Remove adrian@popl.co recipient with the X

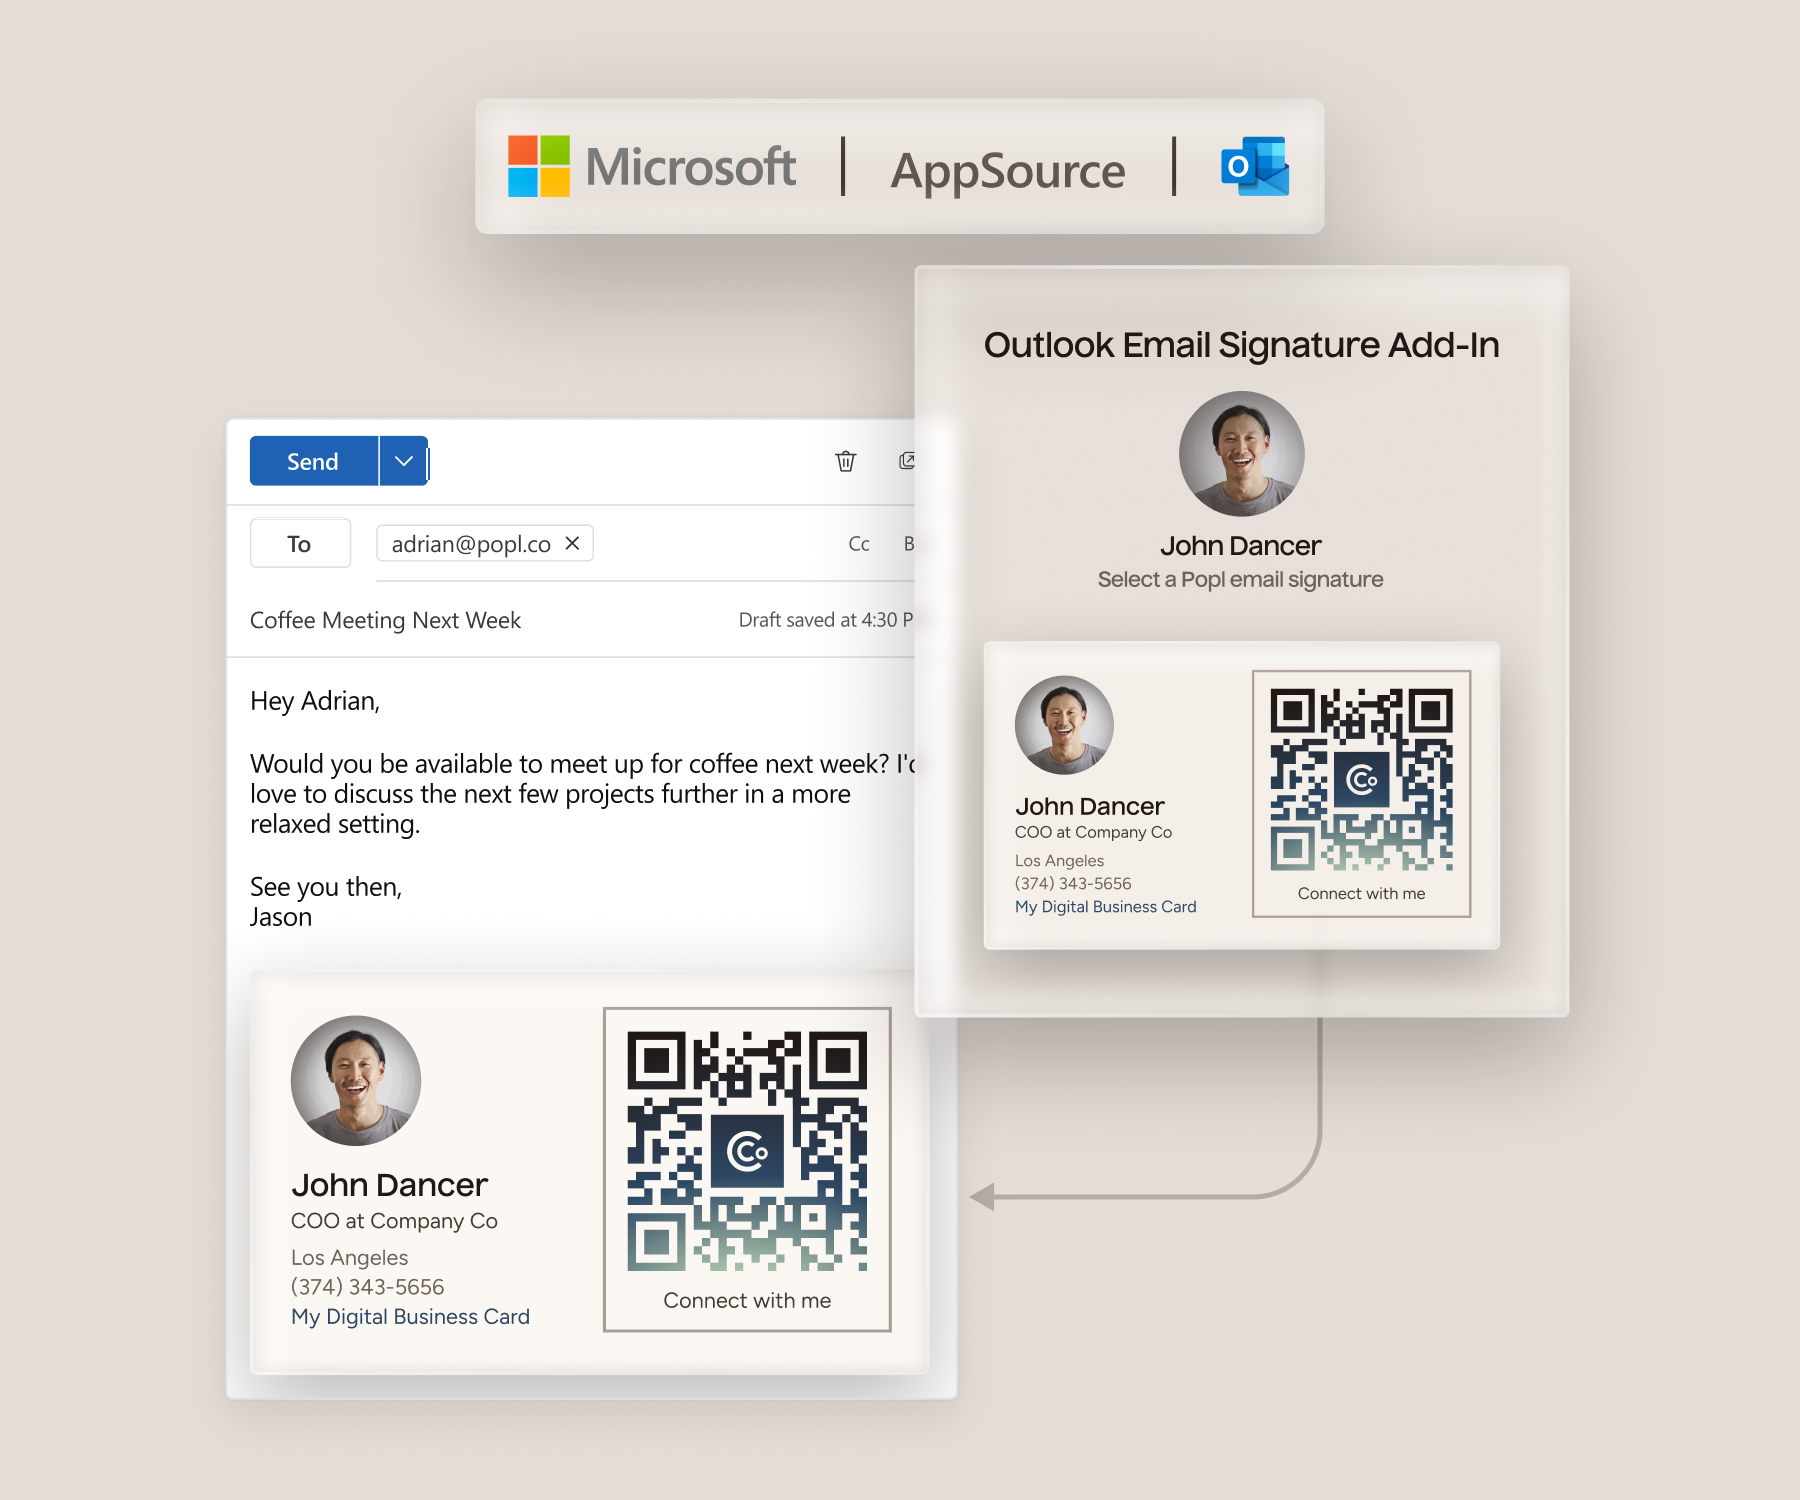click(x=572, y=543)
